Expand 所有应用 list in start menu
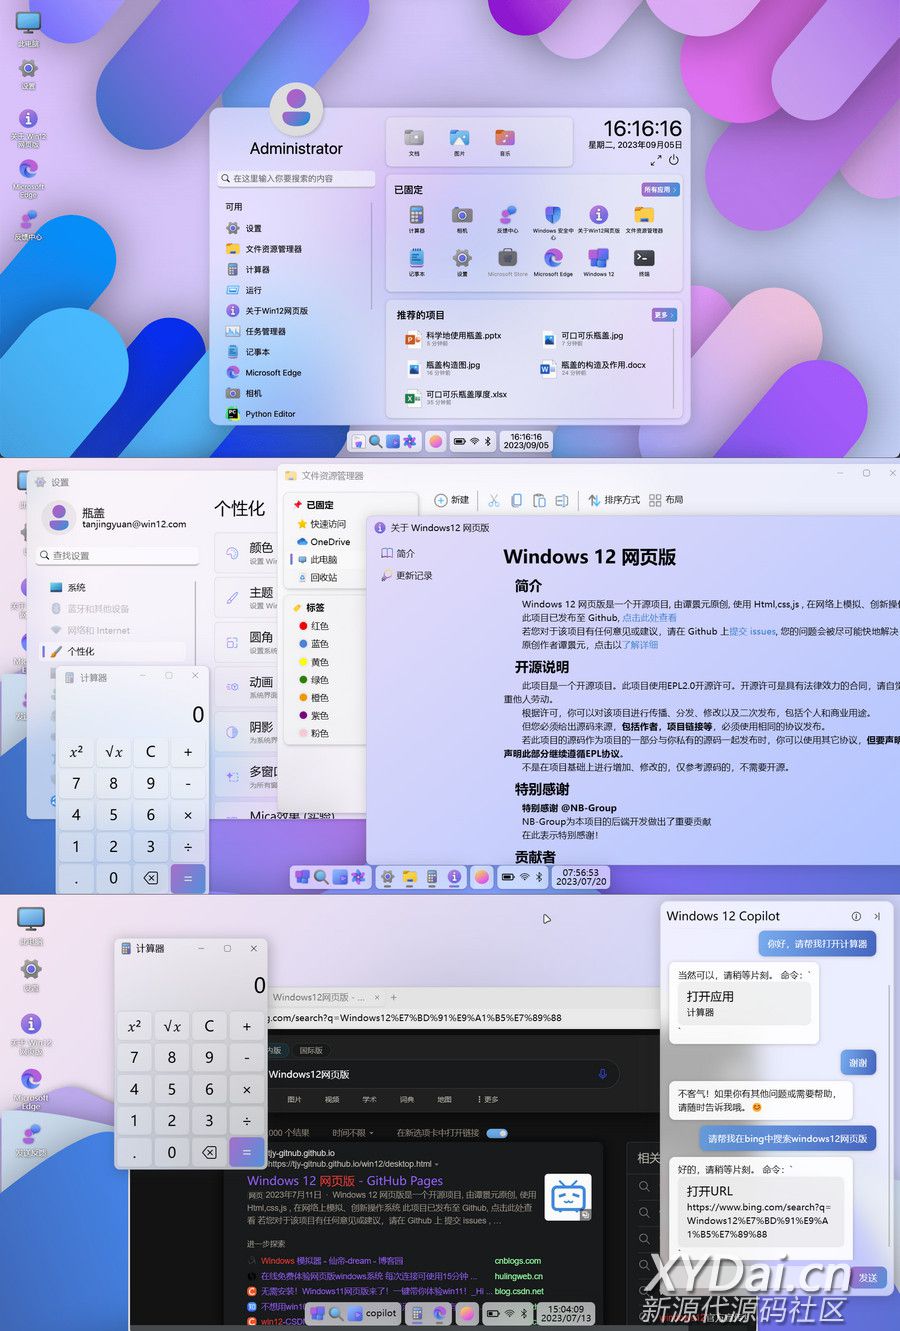Viewport: 900px width, 1331px height. coord(660,189)
